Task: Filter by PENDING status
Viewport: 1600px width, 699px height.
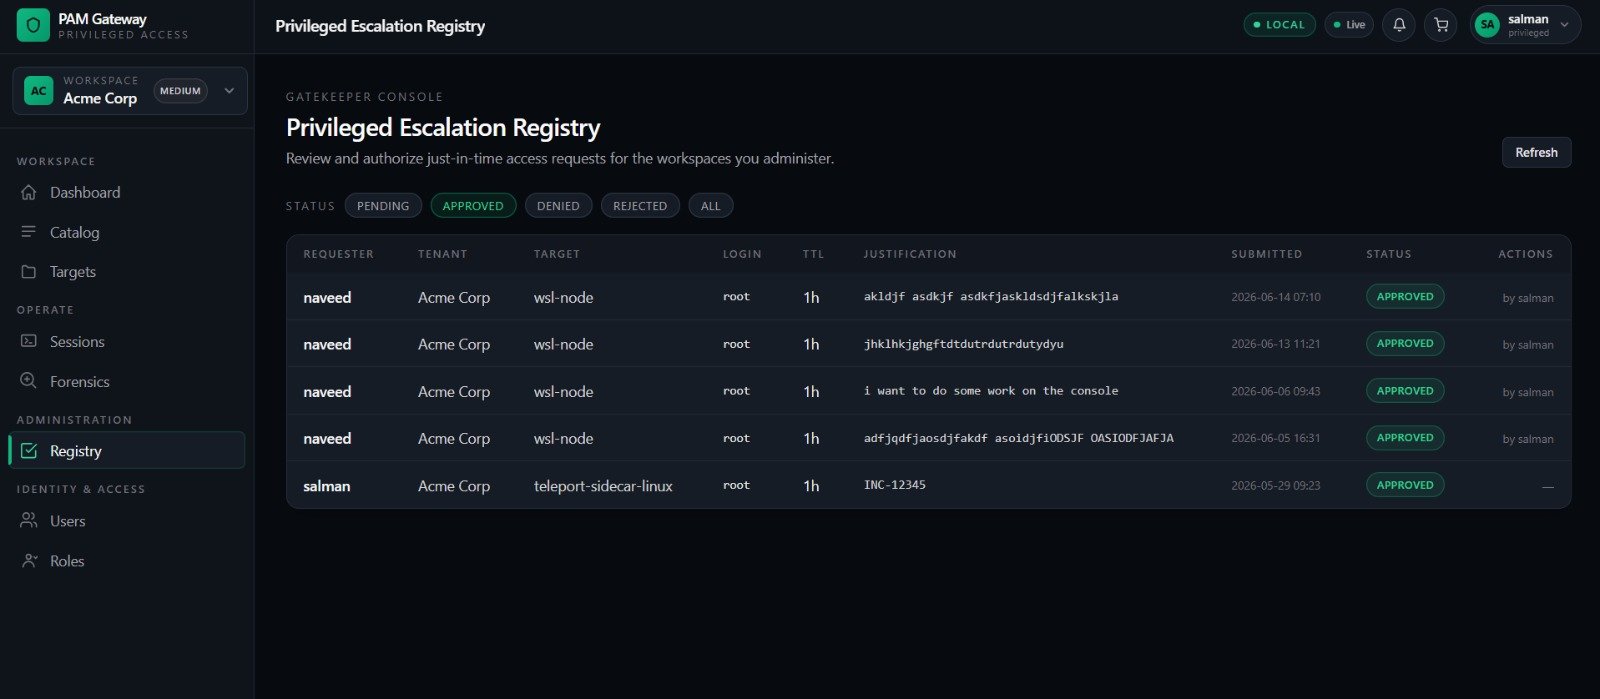Action: point(383,206)
